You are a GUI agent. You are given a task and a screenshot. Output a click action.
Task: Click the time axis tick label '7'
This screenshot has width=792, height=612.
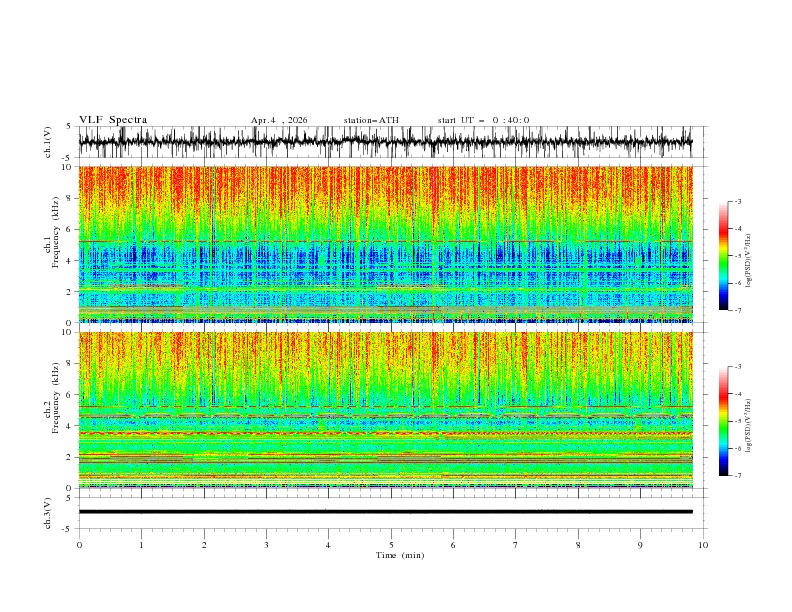point(516,545)
